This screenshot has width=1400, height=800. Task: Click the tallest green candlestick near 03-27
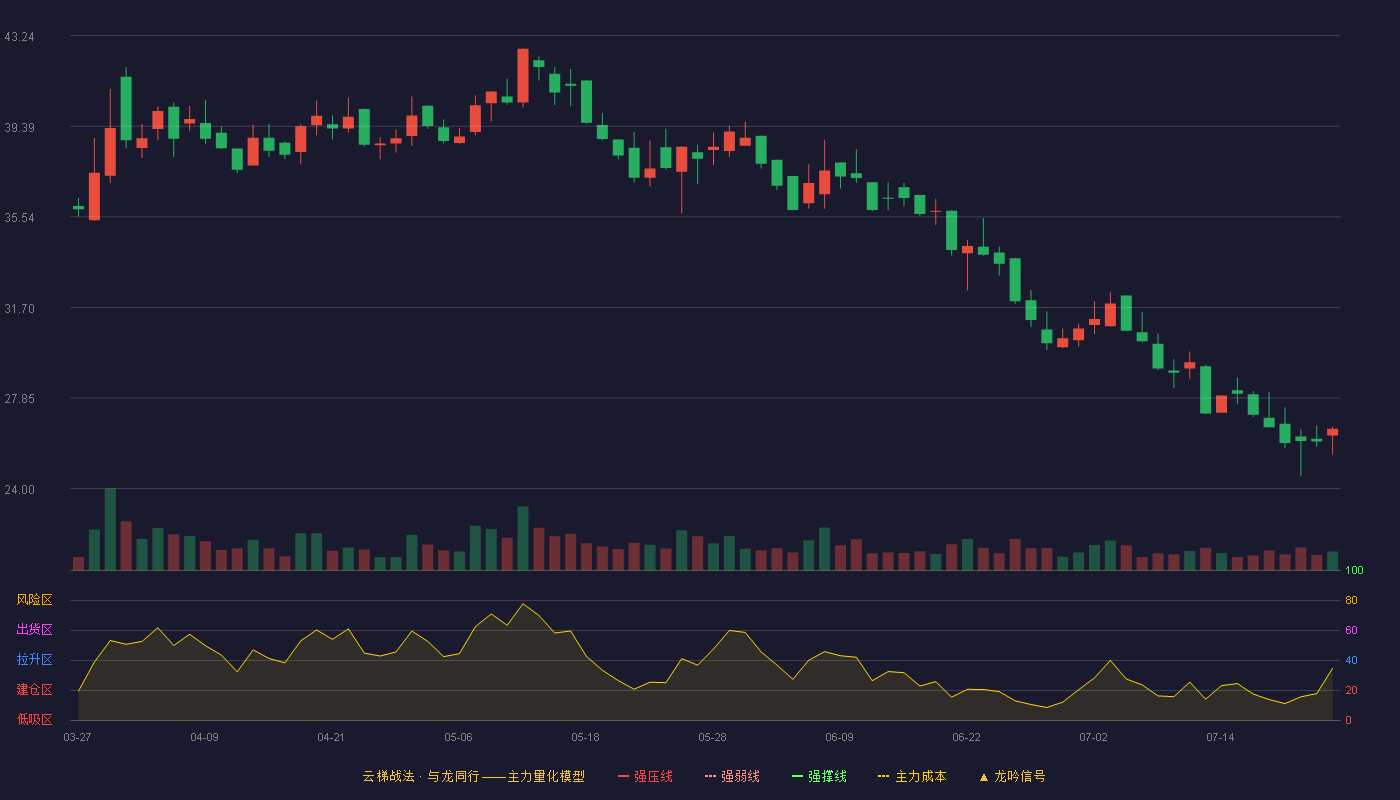[x=126, y=108]
